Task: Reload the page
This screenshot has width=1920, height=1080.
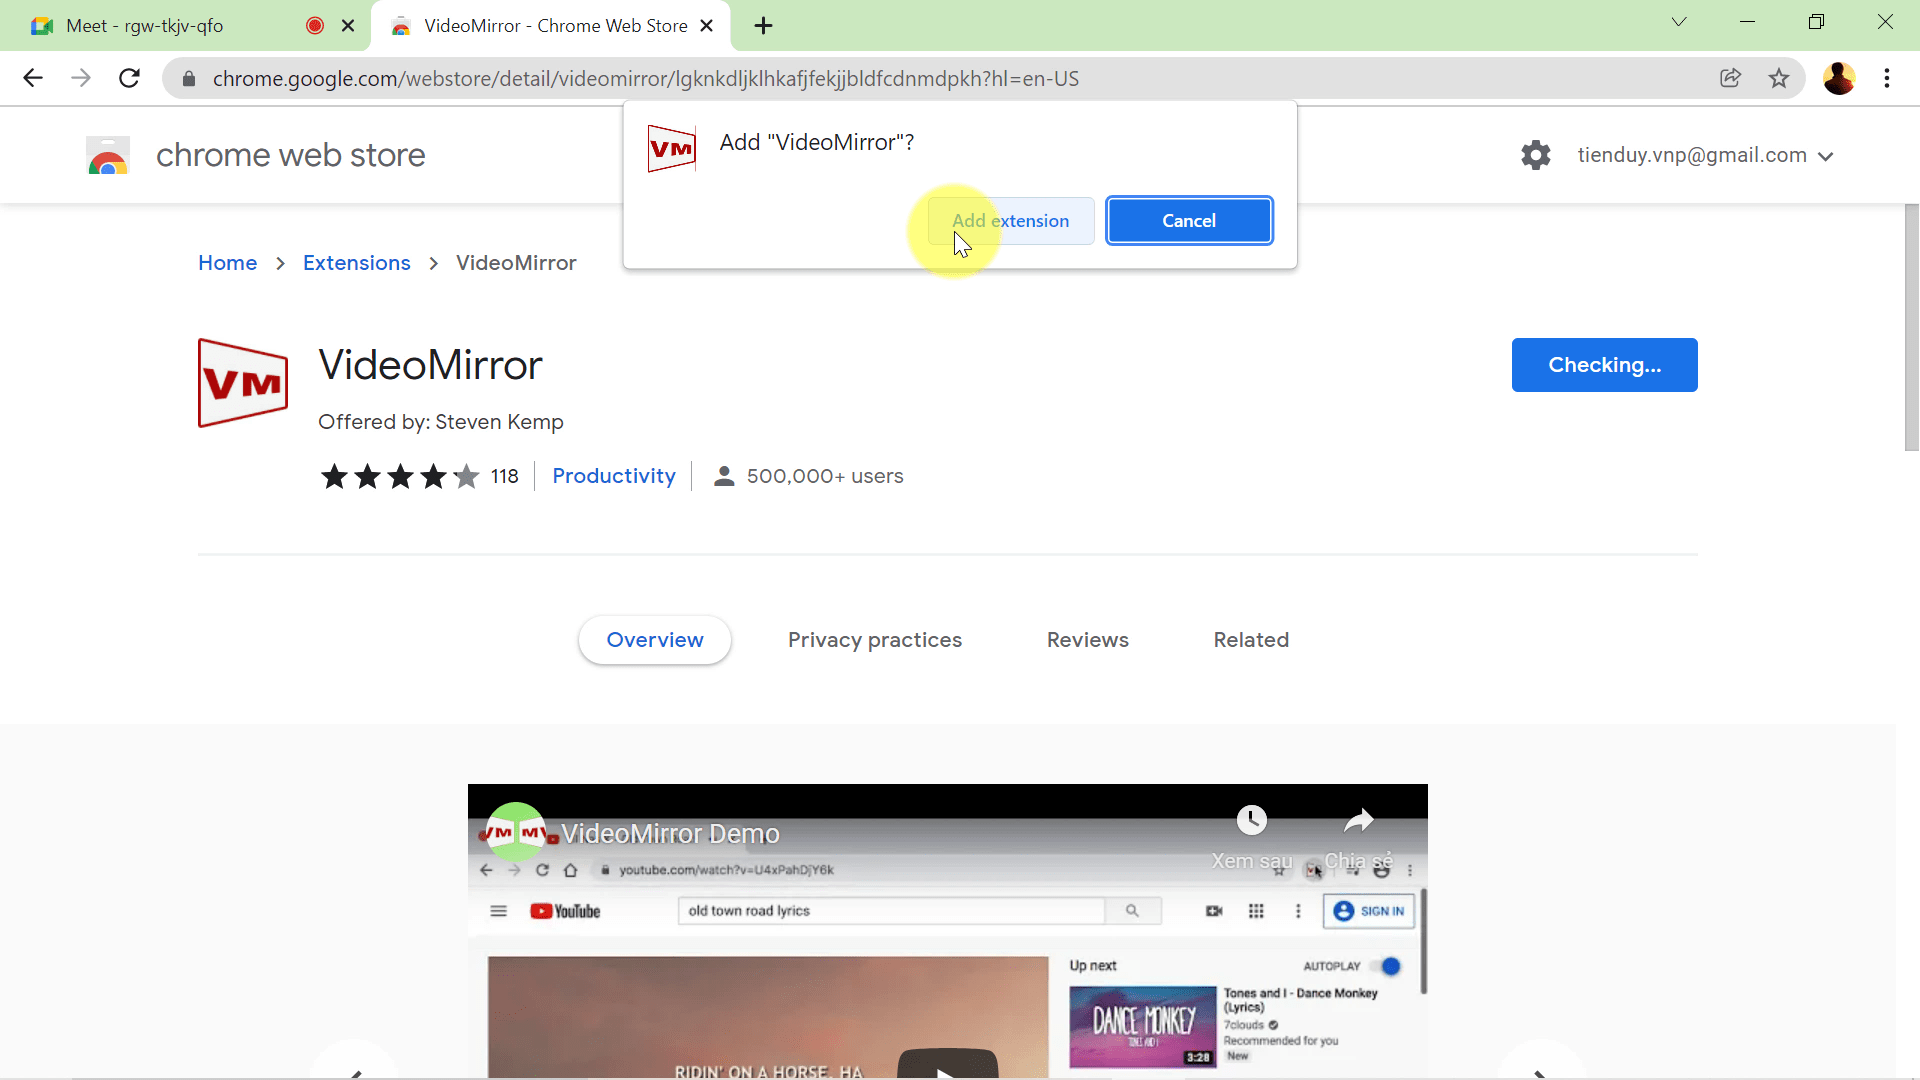Action: 129,78
